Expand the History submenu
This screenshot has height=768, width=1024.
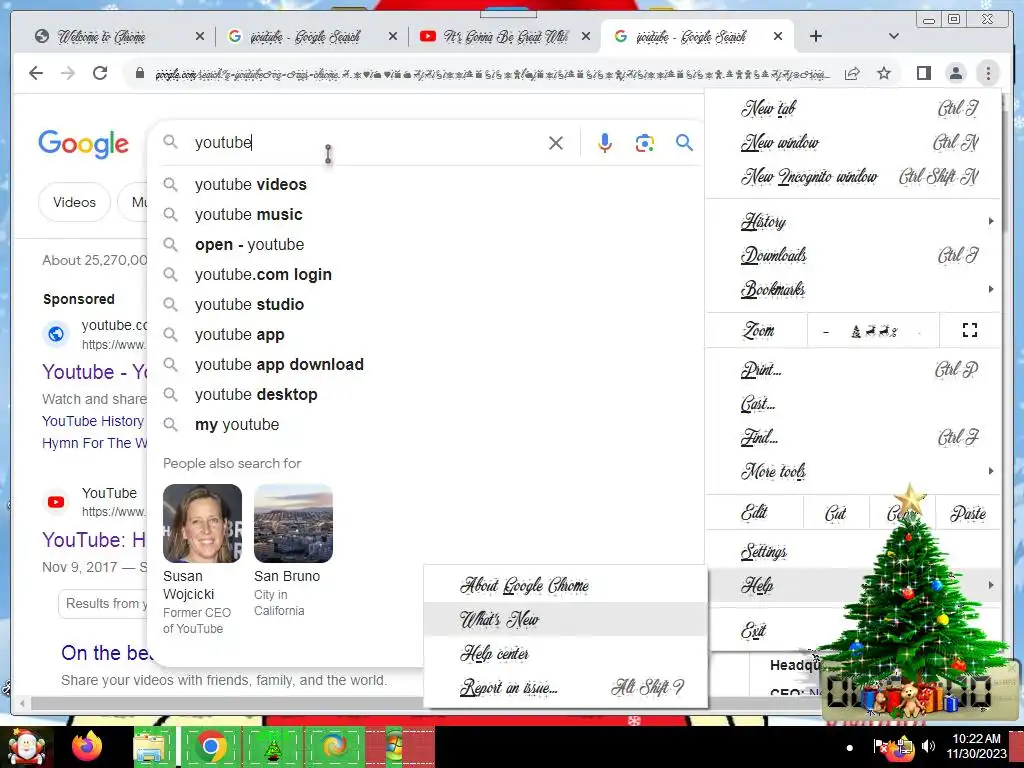click(854, 221)
